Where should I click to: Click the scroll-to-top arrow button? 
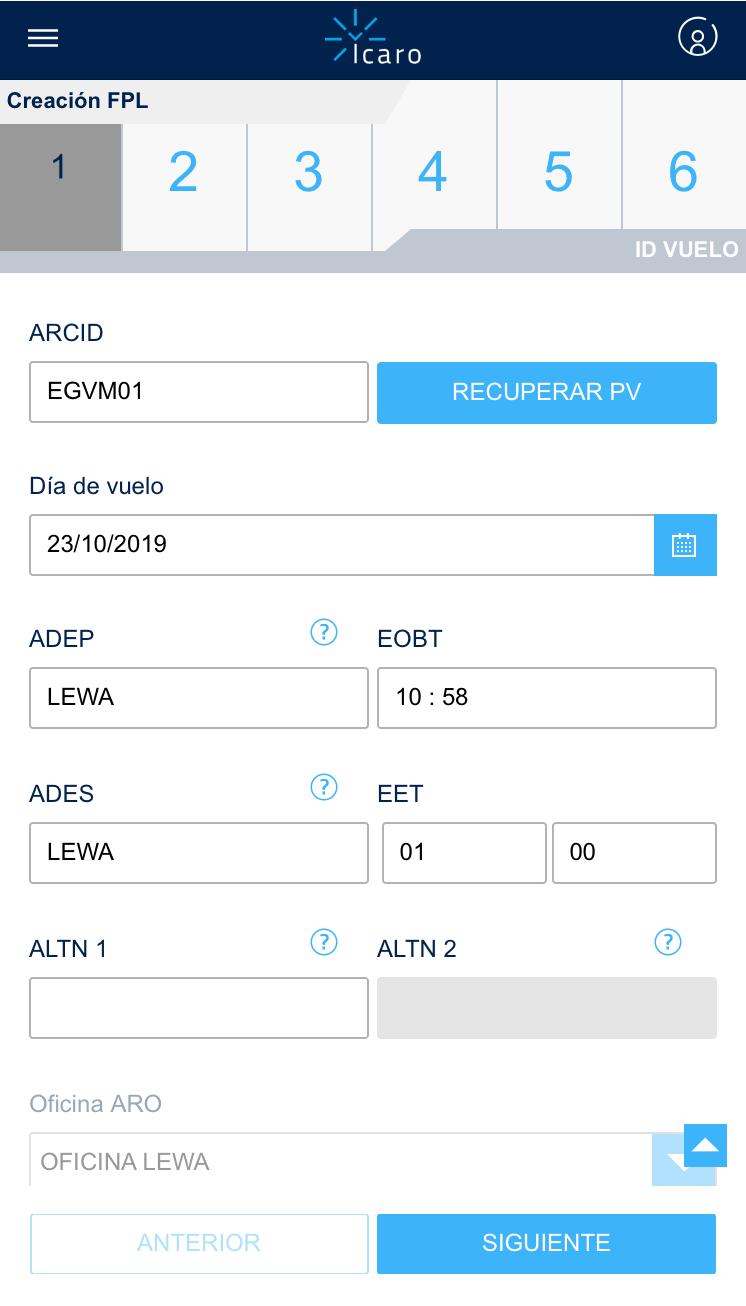coord(705,1145)
